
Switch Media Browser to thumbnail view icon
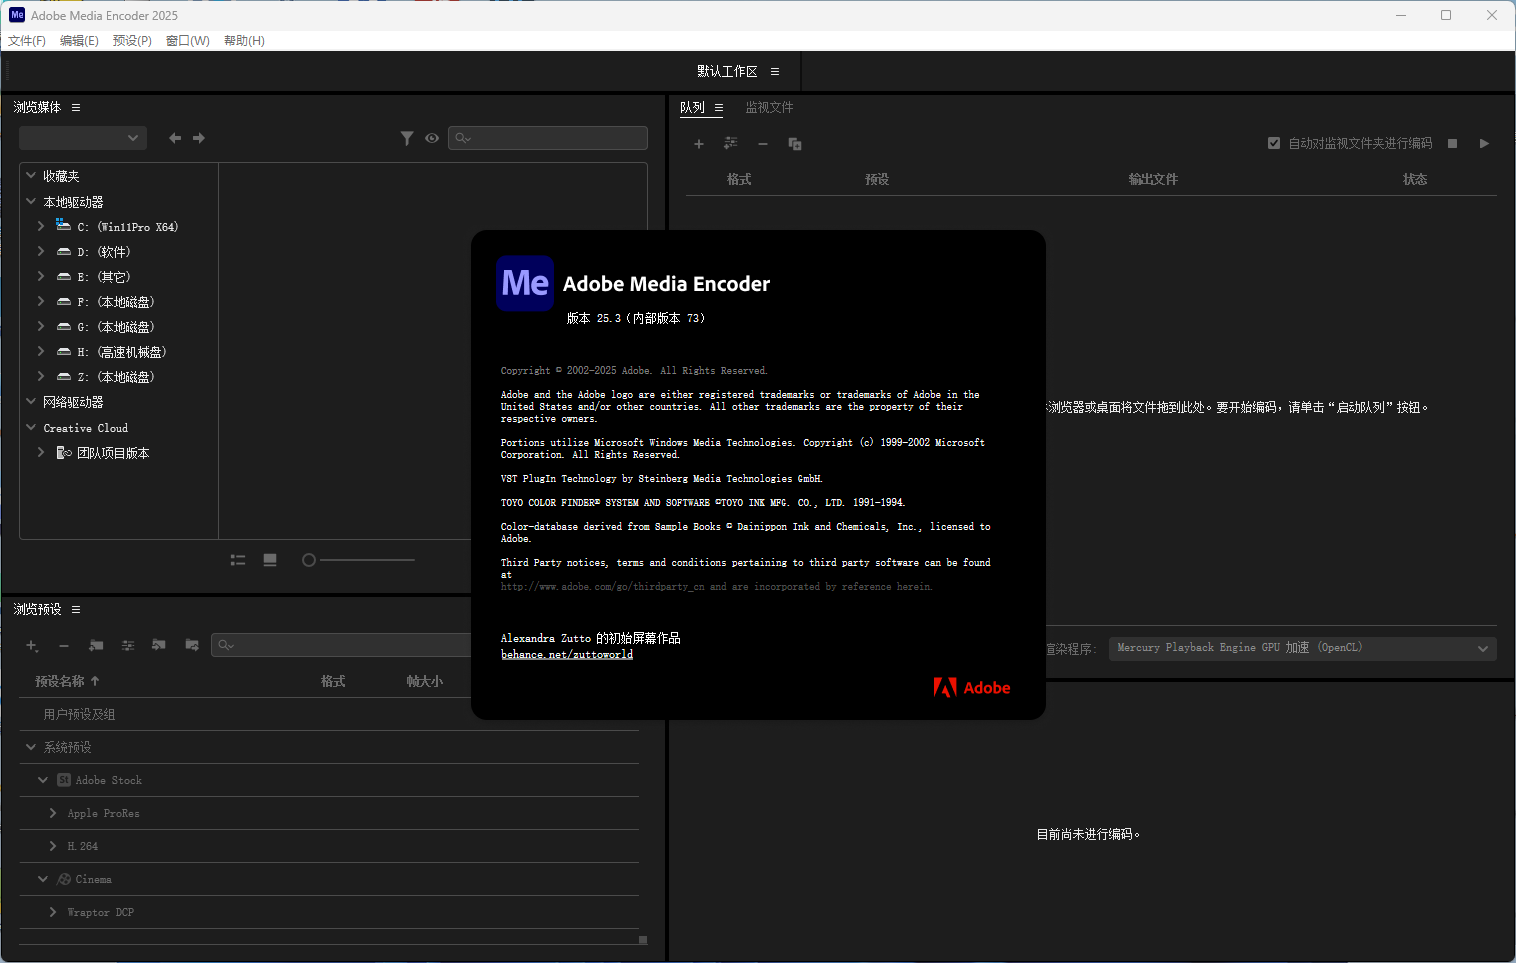270,560
